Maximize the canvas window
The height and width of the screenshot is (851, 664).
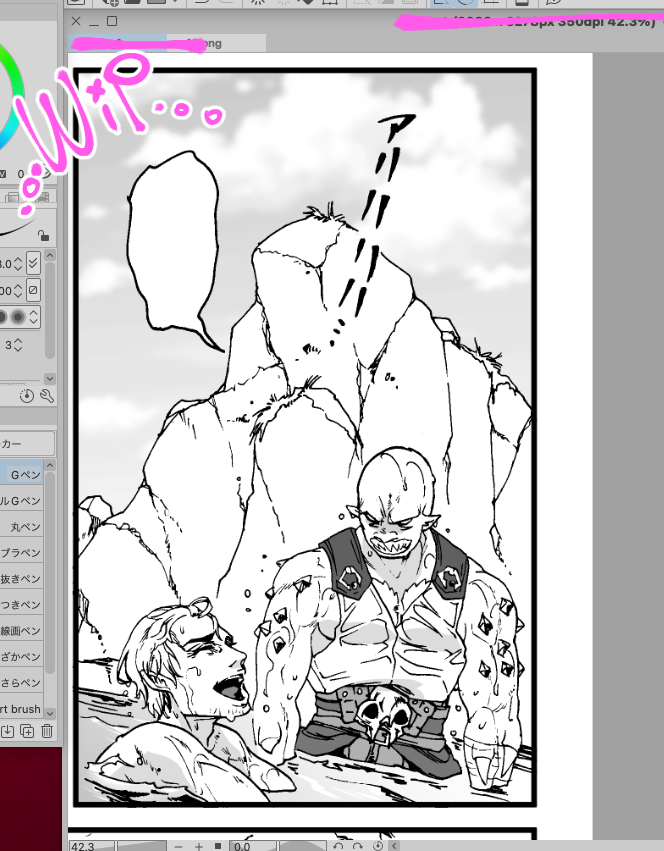pyautogui.click(x=112, y=21)
